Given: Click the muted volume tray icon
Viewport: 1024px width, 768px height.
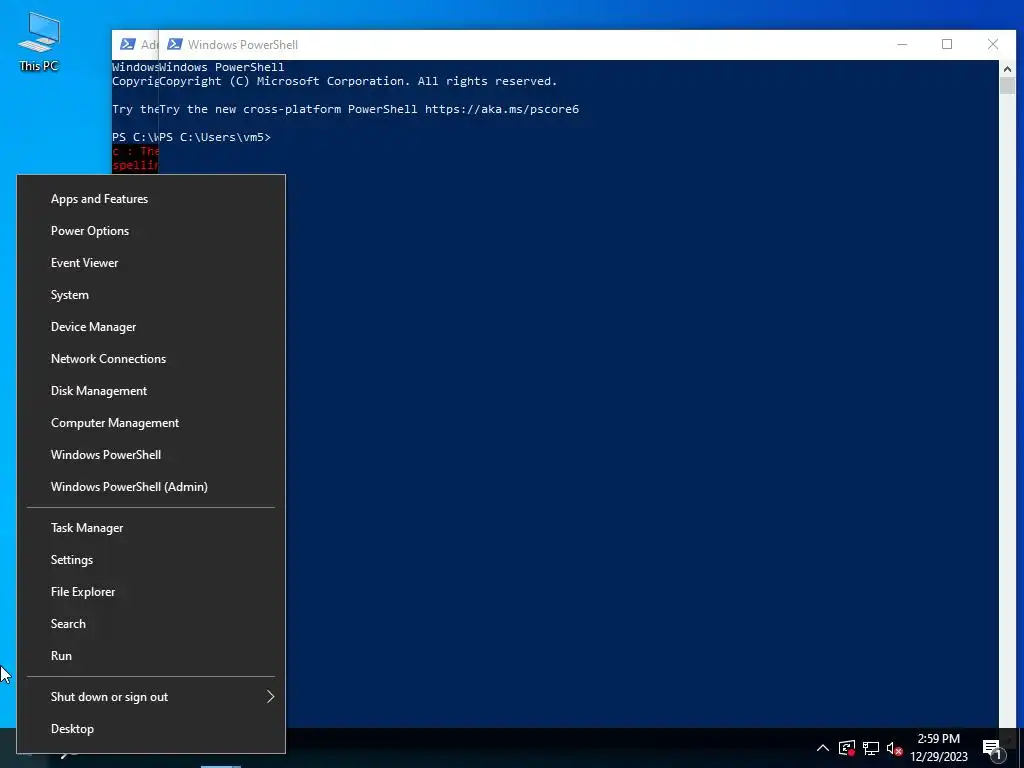Looking at the screenshot, I should click(894, 748).
